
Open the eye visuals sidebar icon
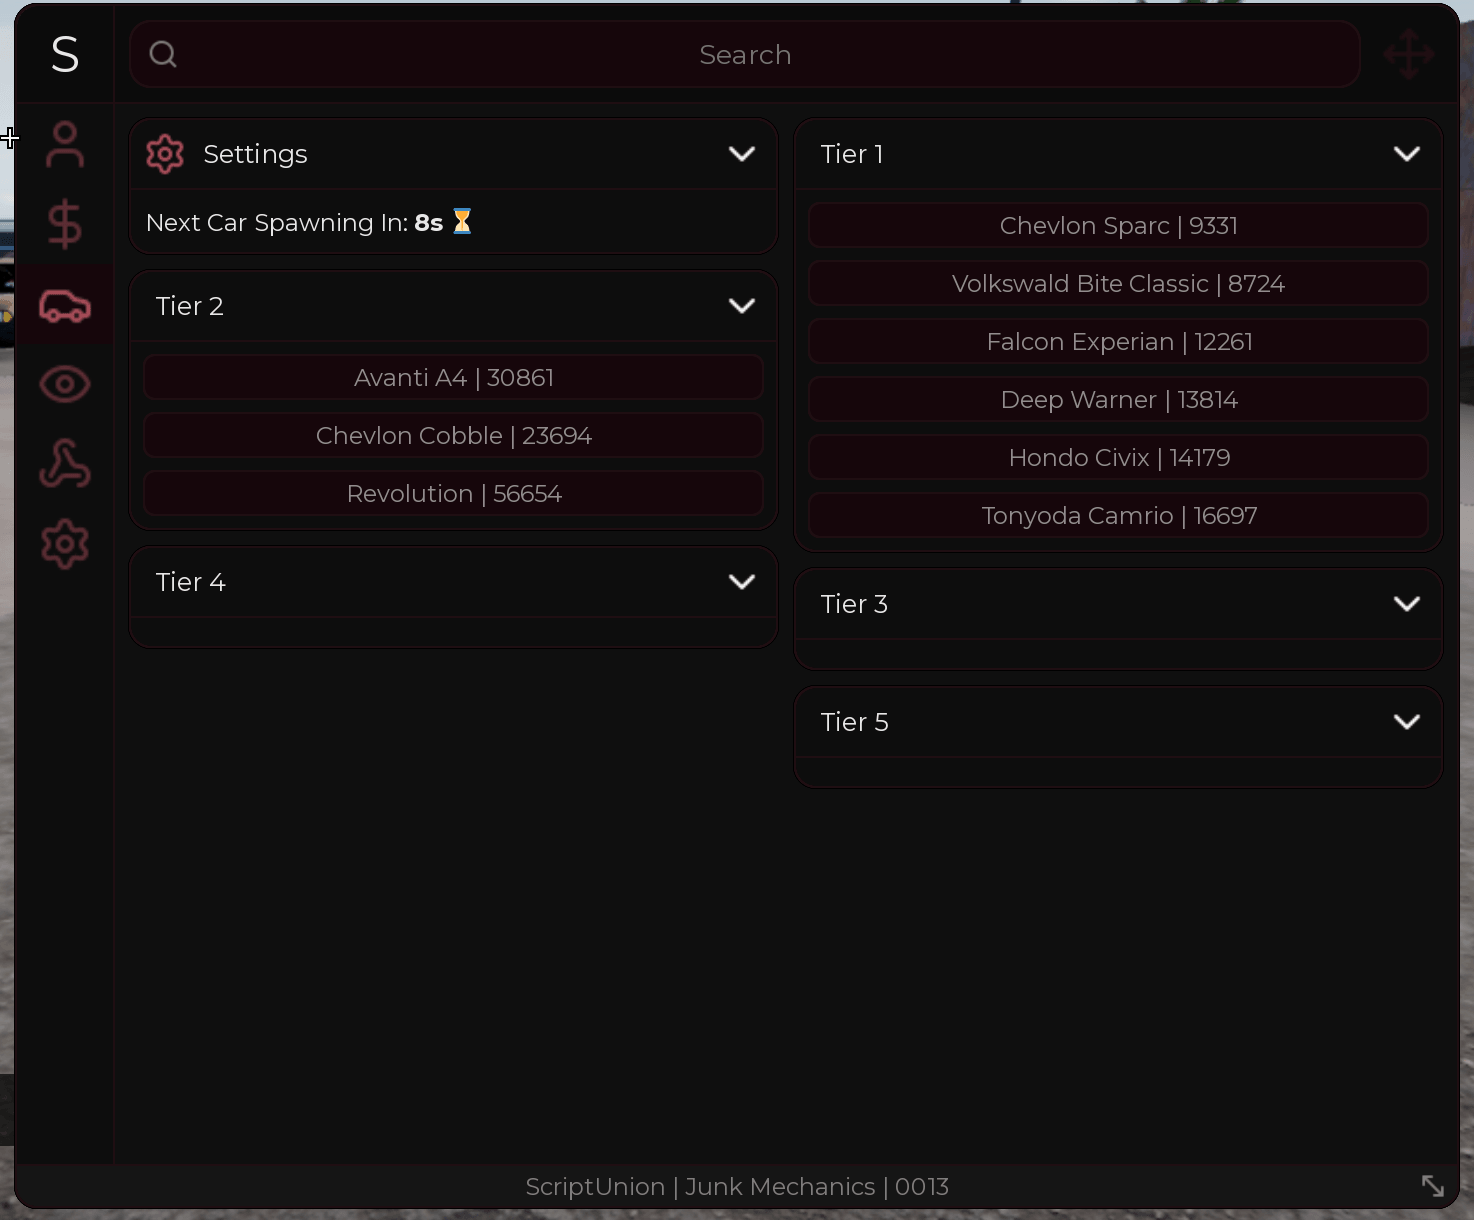pyautogui.click(x=65, y=384)
